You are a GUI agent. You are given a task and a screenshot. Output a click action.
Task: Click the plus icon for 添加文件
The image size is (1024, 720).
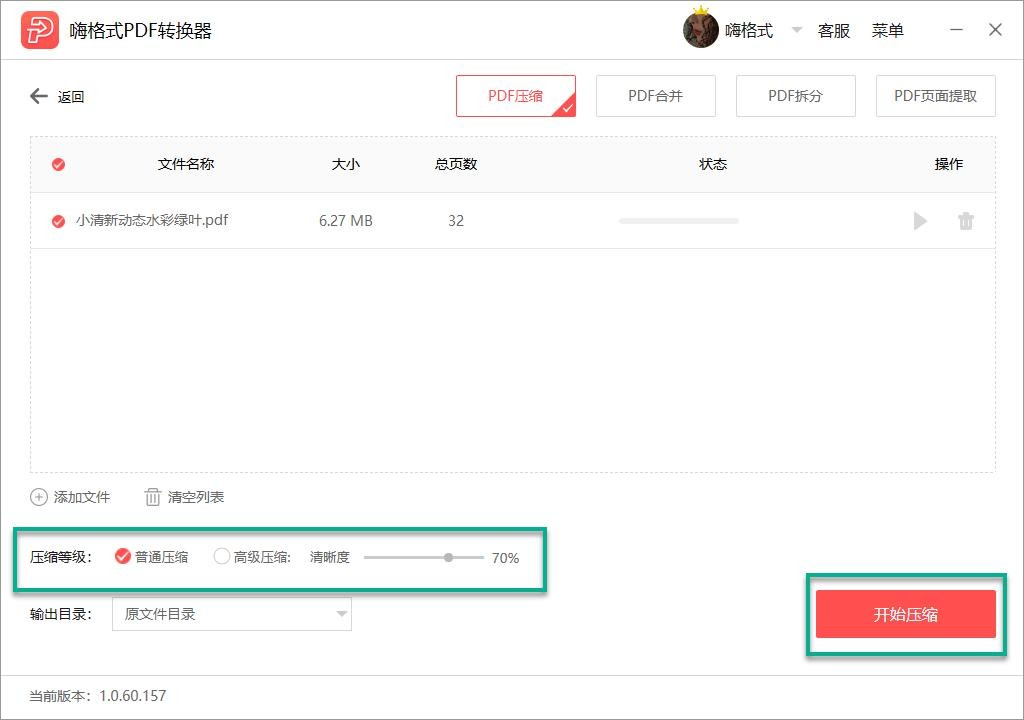coord(39,497)
